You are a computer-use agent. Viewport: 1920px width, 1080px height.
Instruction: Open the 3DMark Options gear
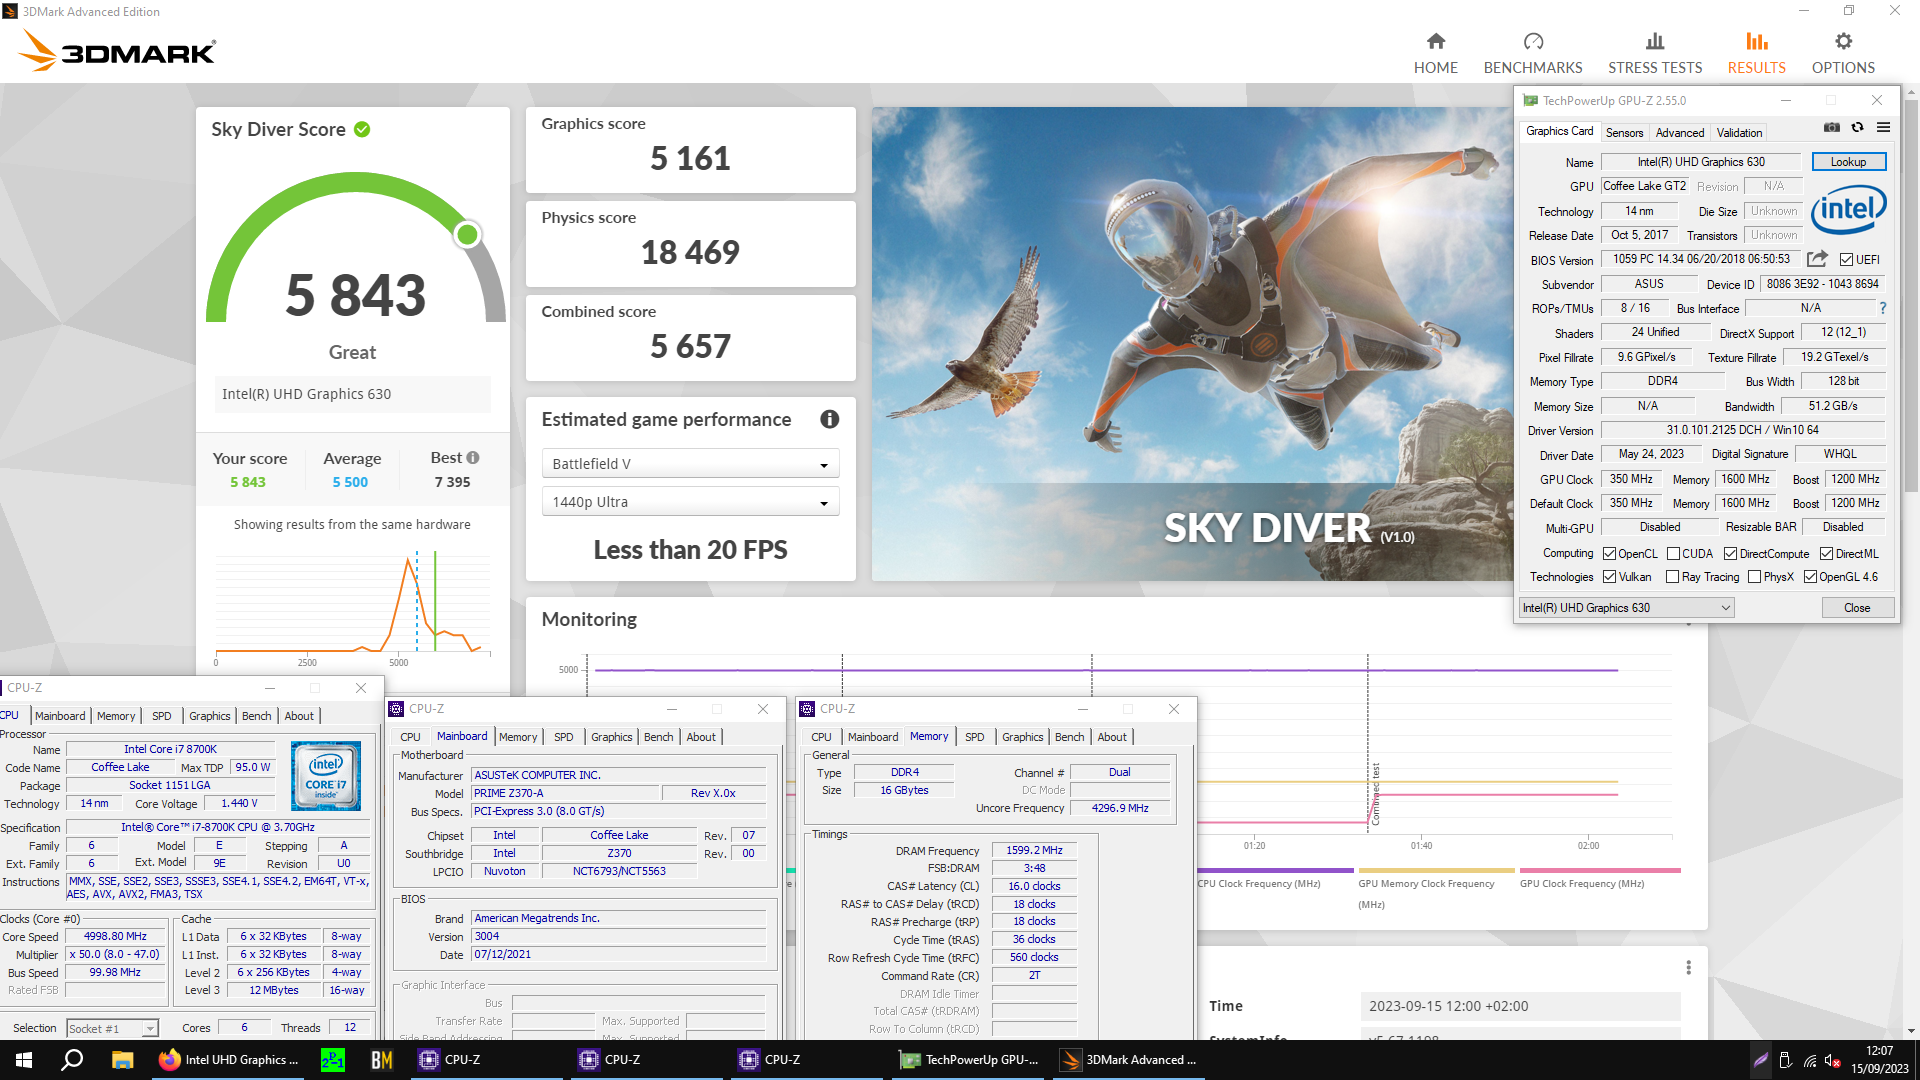click(1843, 53)
